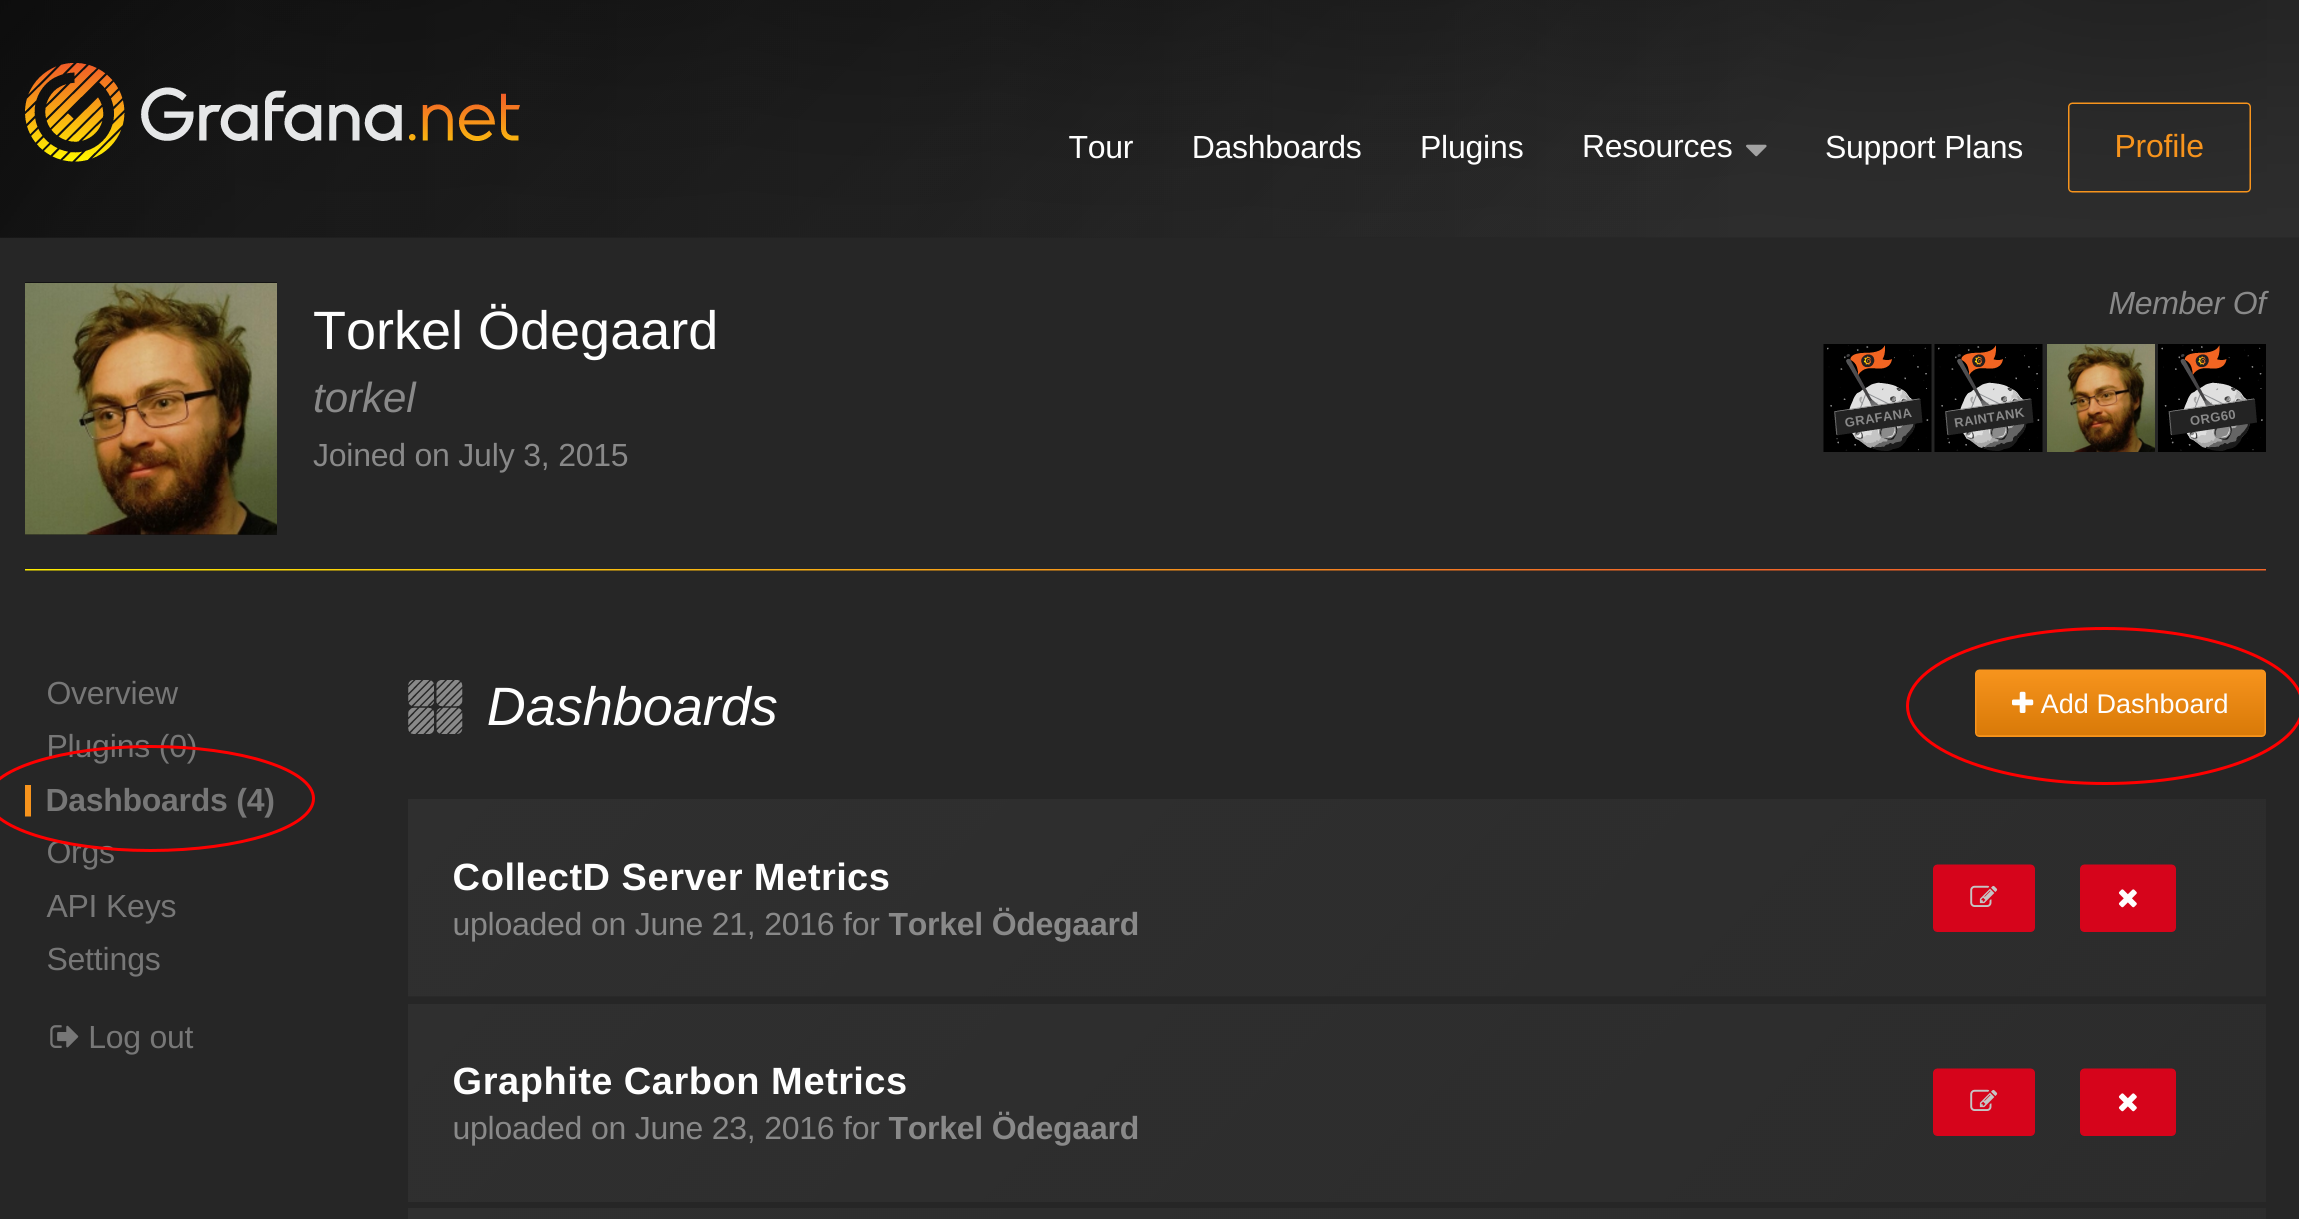Open the GRAFANA organization badge
Screen dimensions: 2299x1221
[x=1877, y=398]
